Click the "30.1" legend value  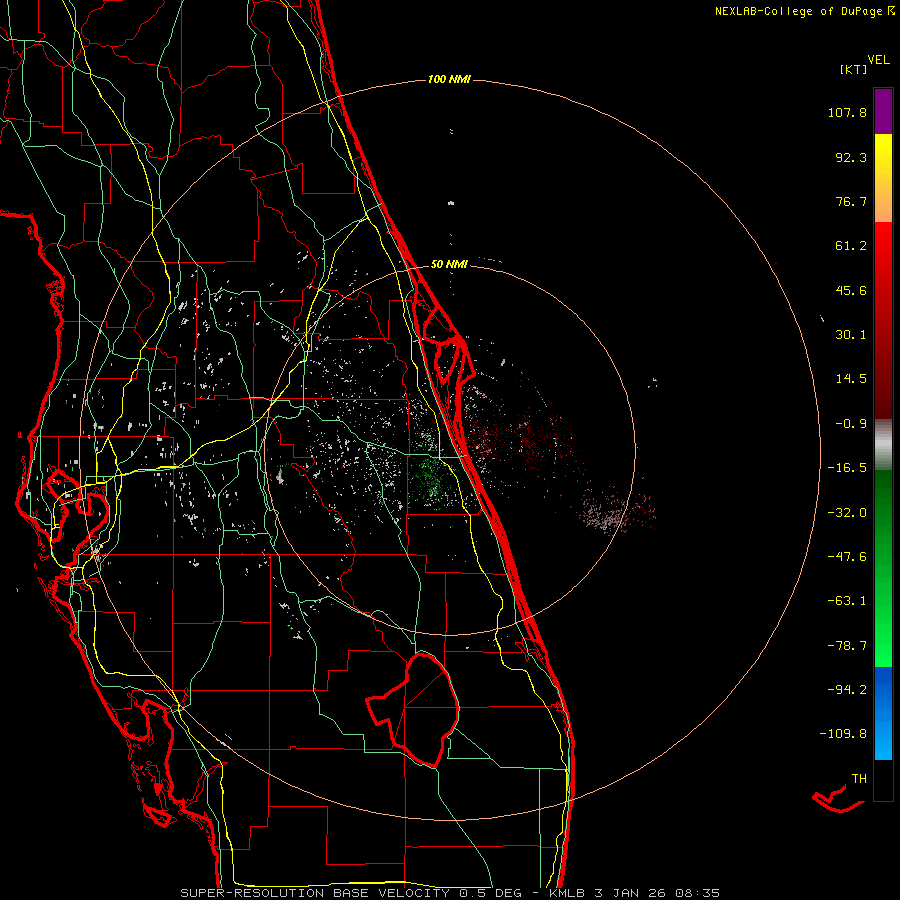[851, 335]
